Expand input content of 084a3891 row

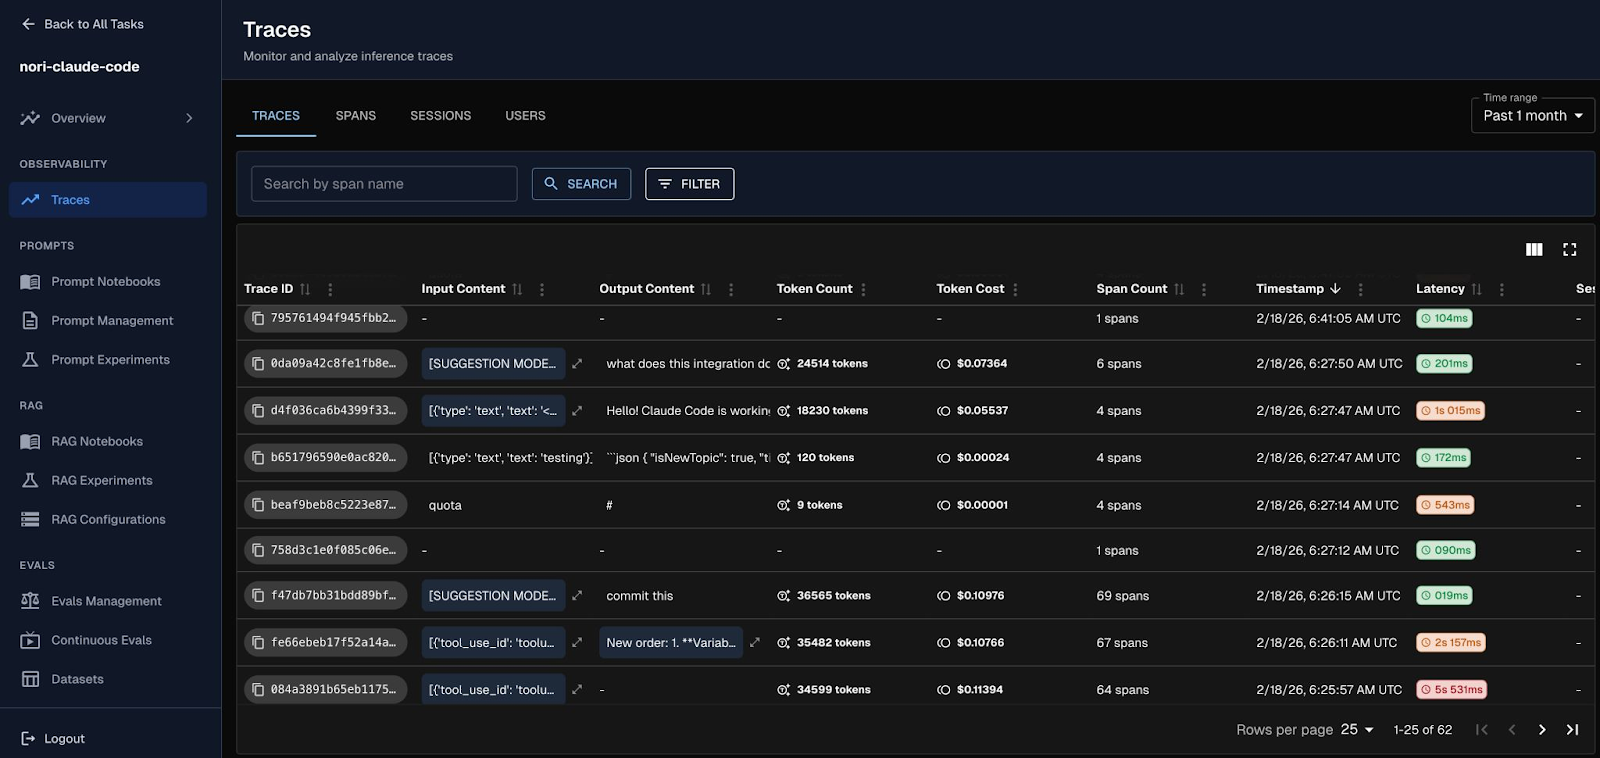[x=577, y=690]
